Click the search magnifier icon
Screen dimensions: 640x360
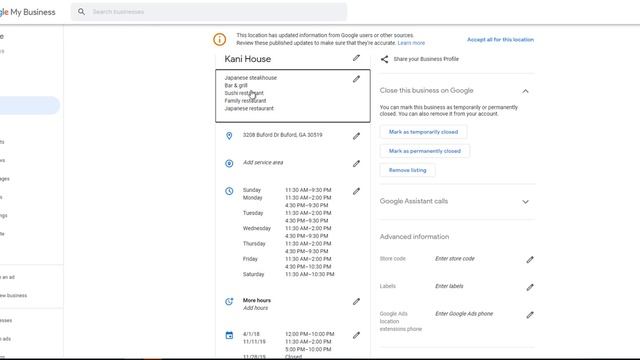(x=82, y=12)
